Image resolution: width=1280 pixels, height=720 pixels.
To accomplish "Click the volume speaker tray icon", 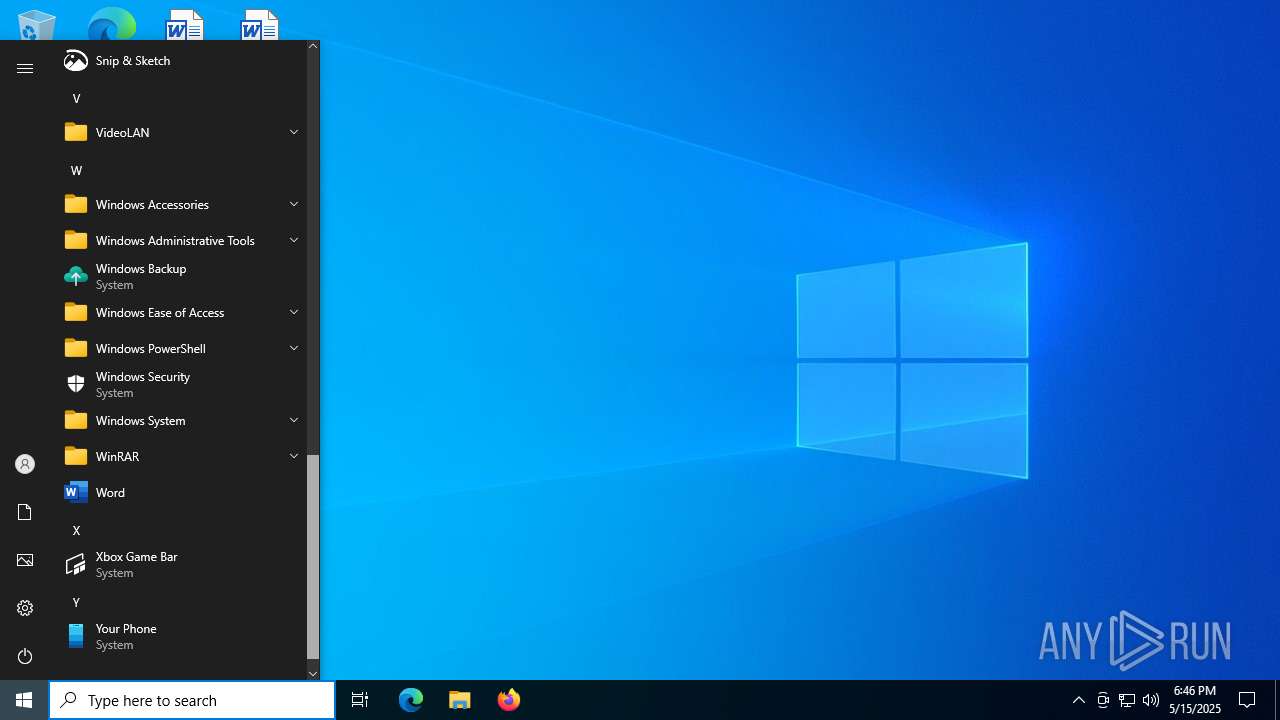I will (x=1151, y=700).
